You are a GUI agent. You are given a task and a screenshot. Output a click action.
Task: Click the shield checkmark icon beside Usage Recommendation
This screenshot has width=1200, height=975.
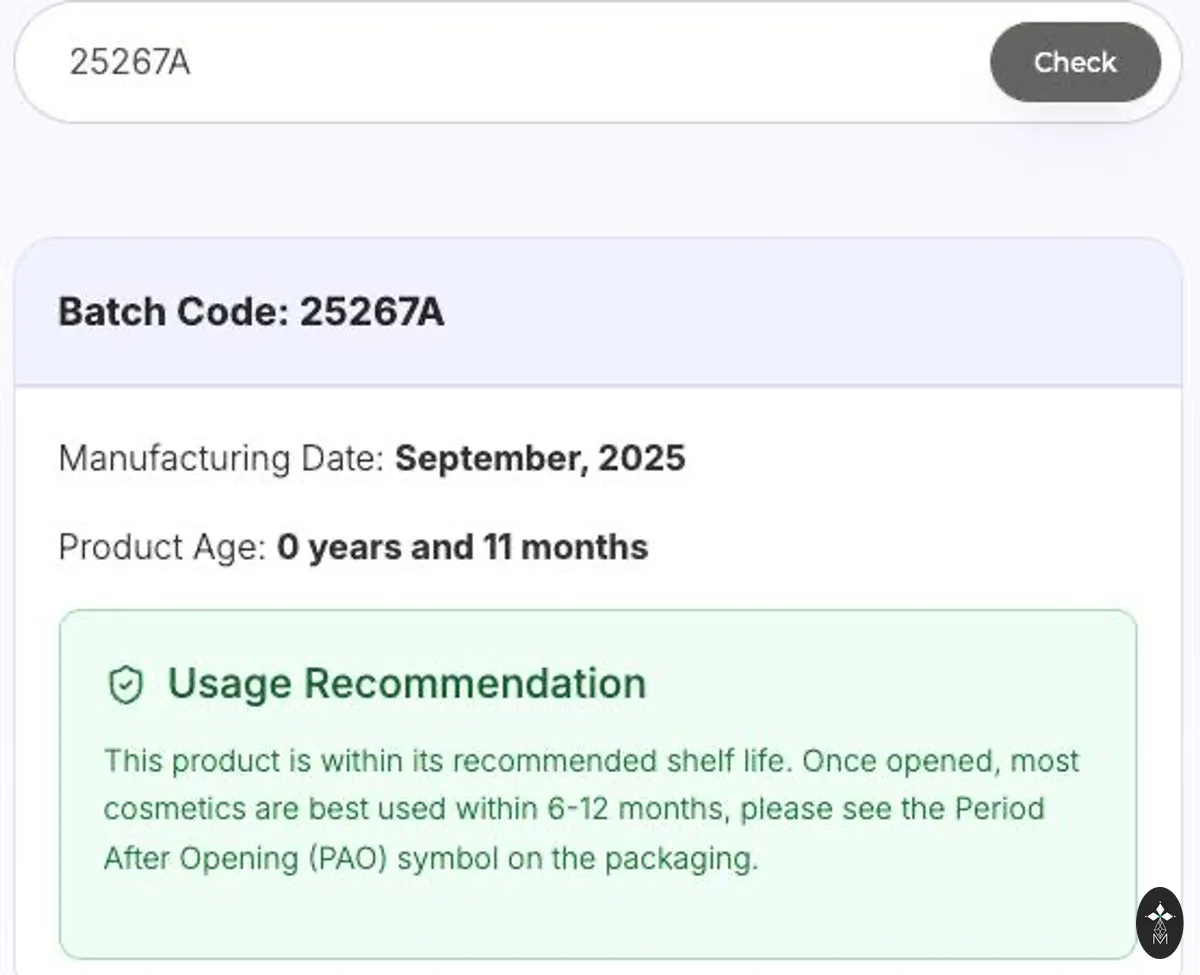[x=126, y=686]
